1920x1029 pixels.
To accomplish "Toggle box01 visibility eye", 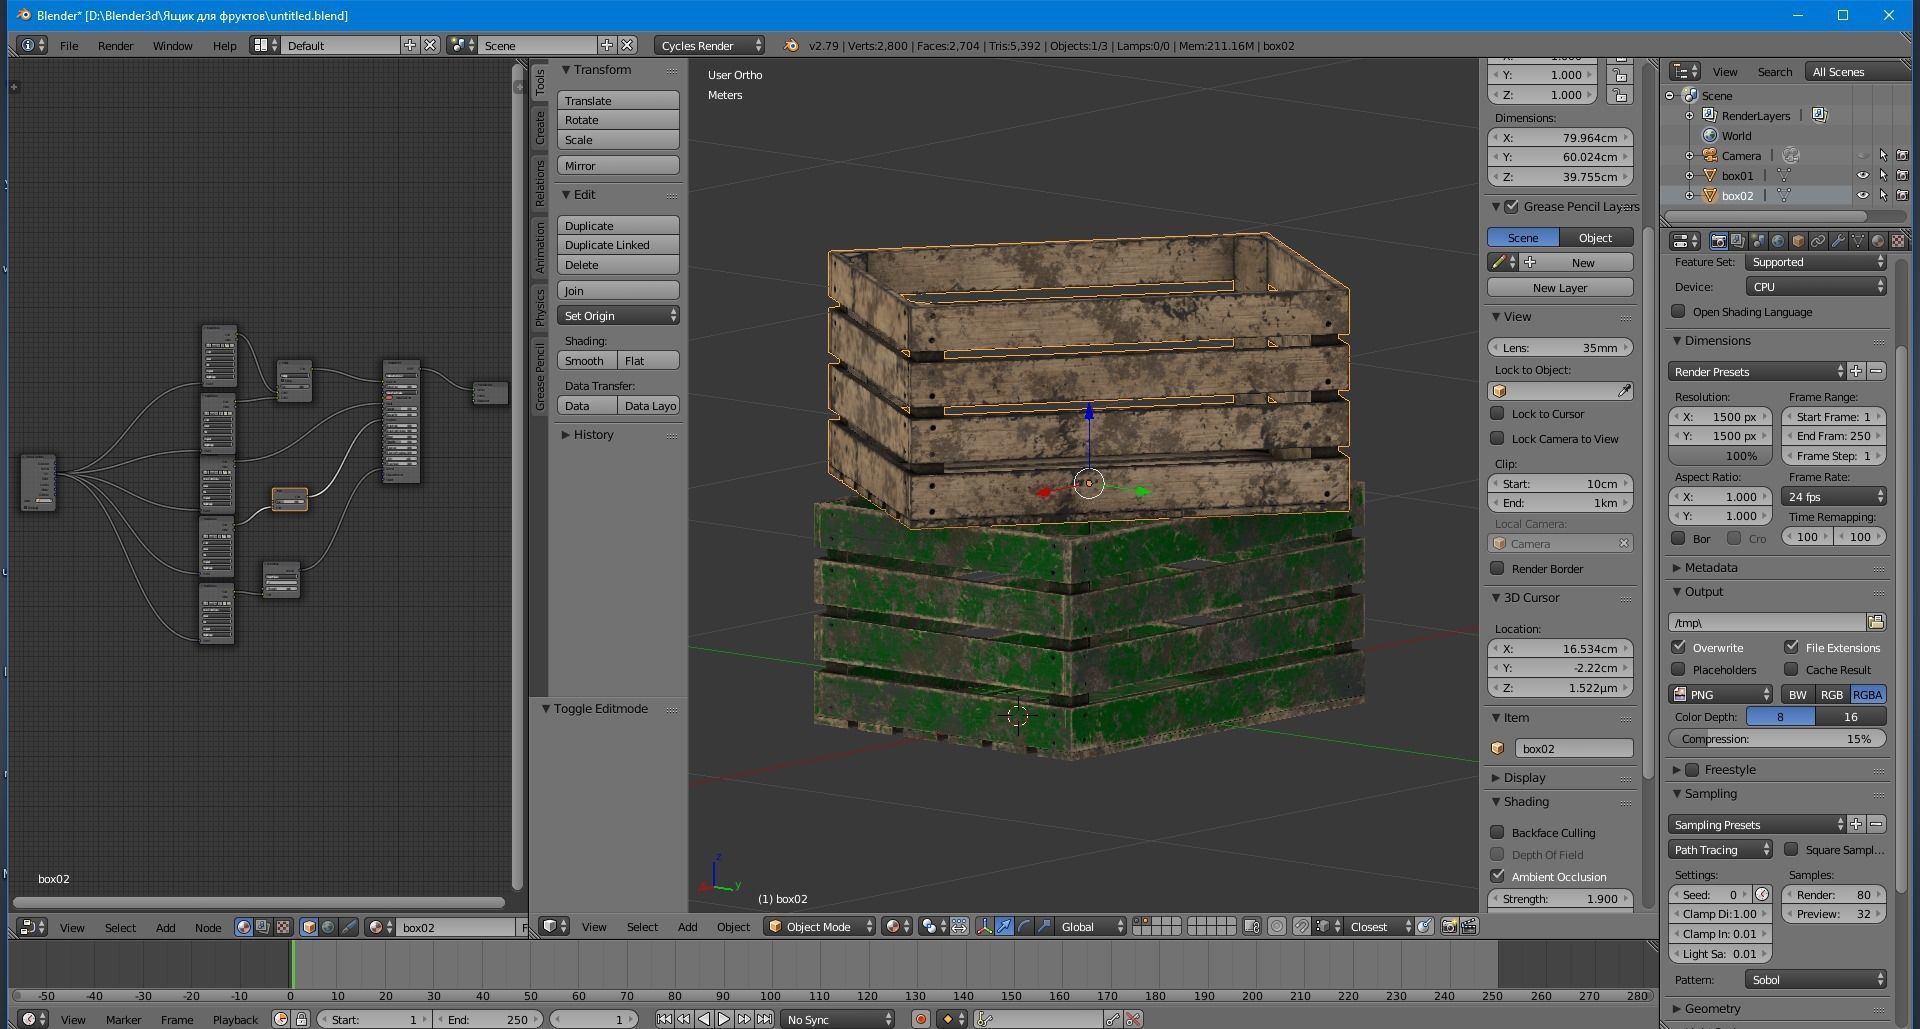I will pyautogui.click(x=1863, y=176).
